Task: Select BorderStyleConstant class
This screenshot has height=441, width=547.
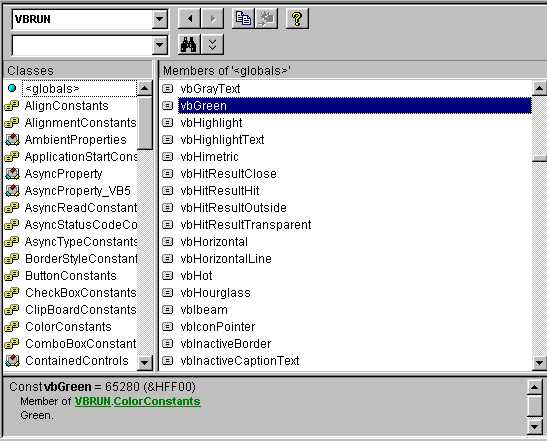Action: click(x=81, y=259)
